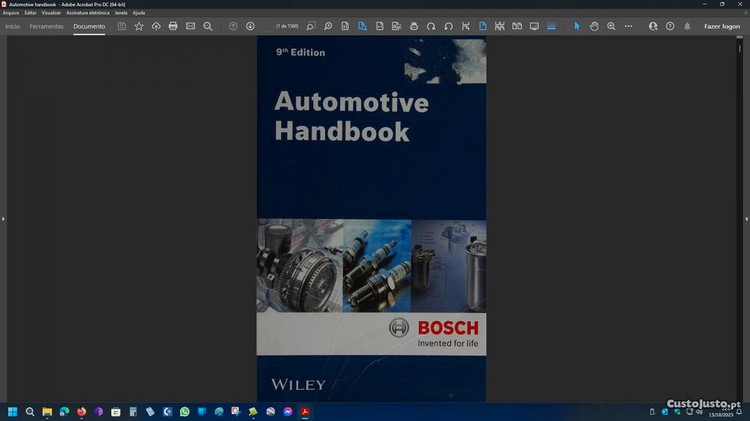Viewport: 750px width, 421px height.
Task: Switch to the Início tab
Action: 13,26
